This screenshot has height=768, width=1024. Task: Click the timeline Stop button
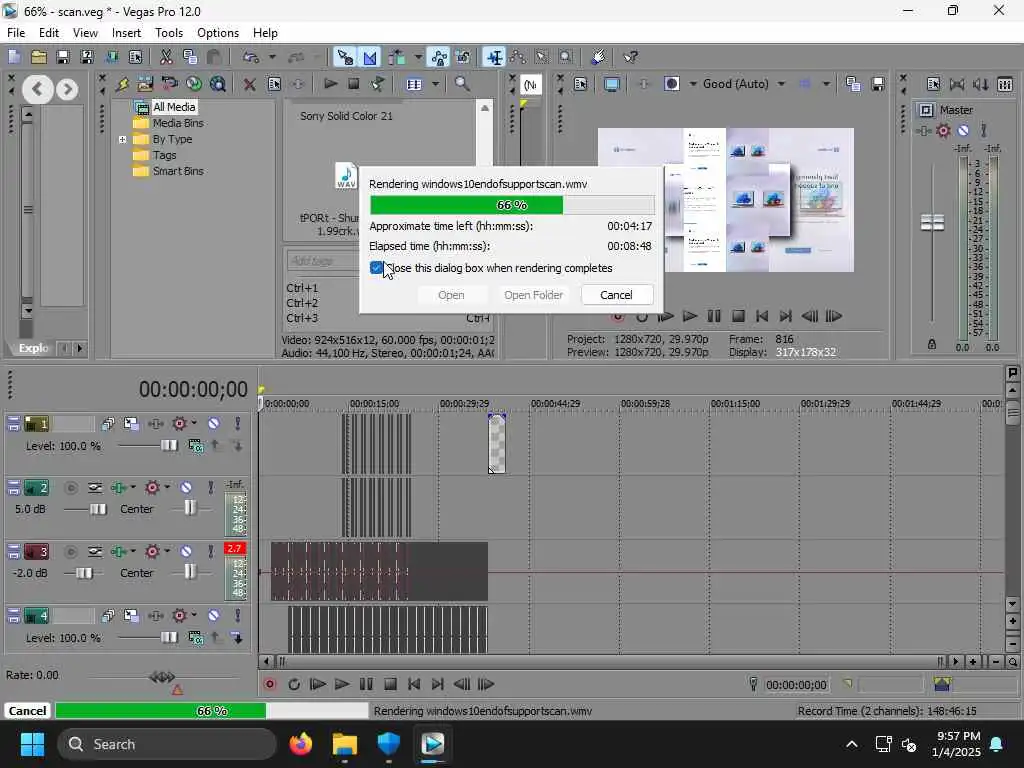click(391, 684)
